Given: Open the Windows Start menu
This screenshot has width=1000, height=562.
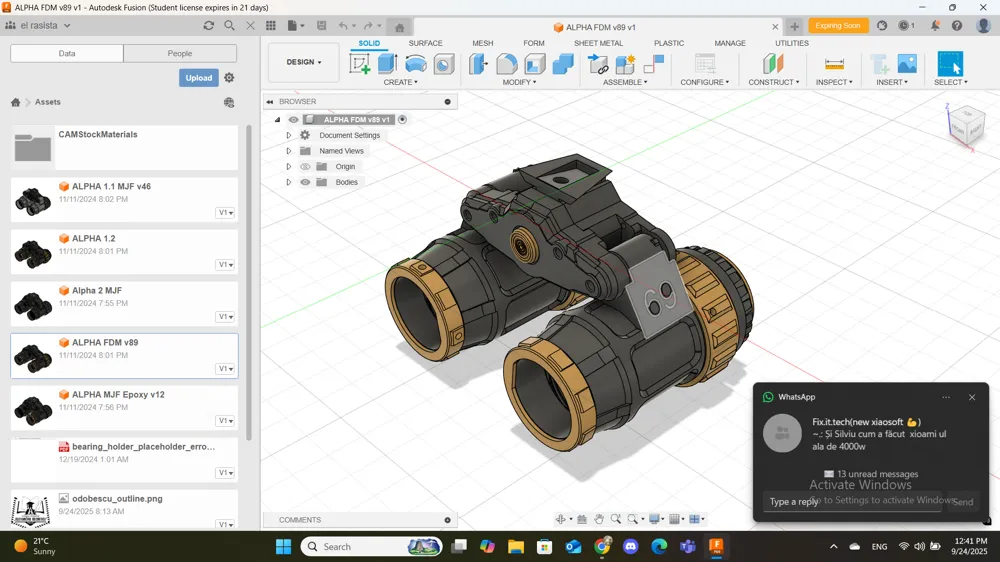Looking at the screenshot, I should tap(283, 547).
